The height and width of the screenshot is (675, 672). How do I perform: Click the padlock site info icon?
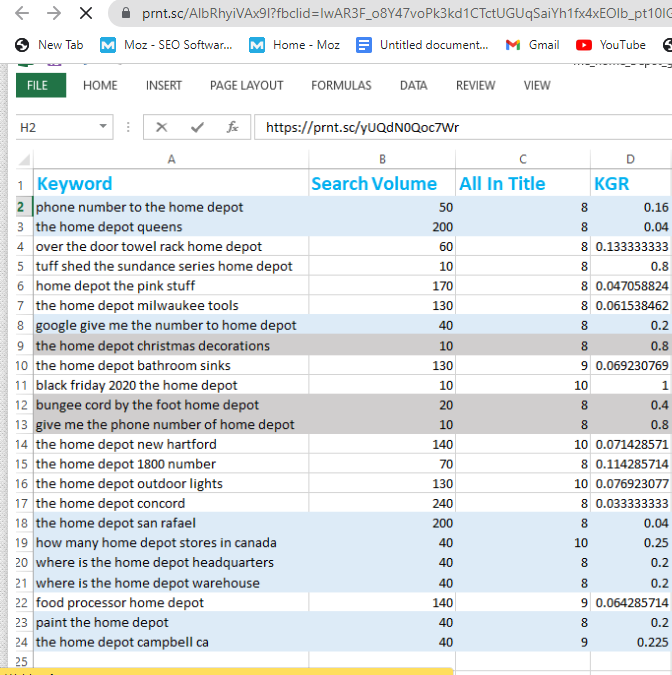tap(125, 15)
